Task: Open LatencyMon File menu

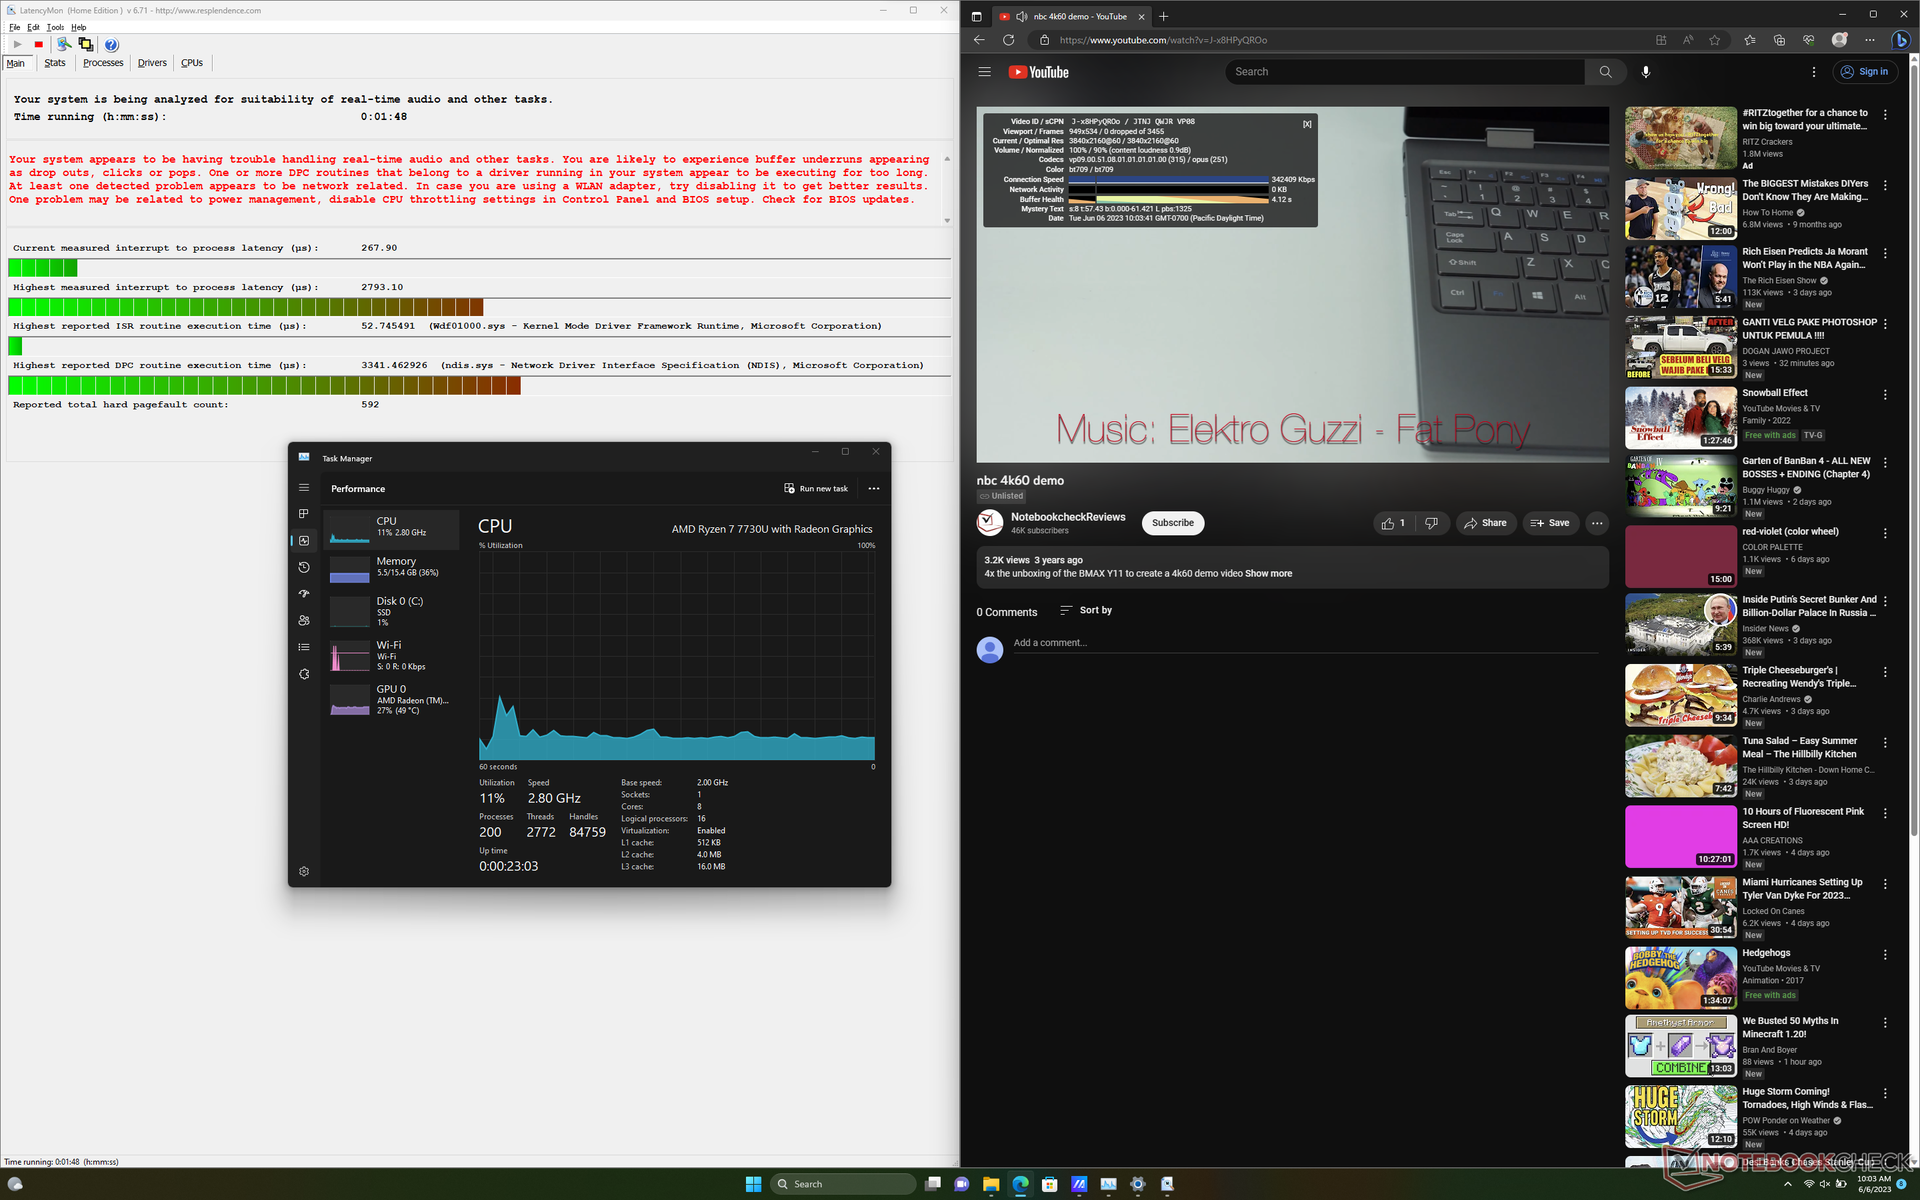Action: pos(15,27)
